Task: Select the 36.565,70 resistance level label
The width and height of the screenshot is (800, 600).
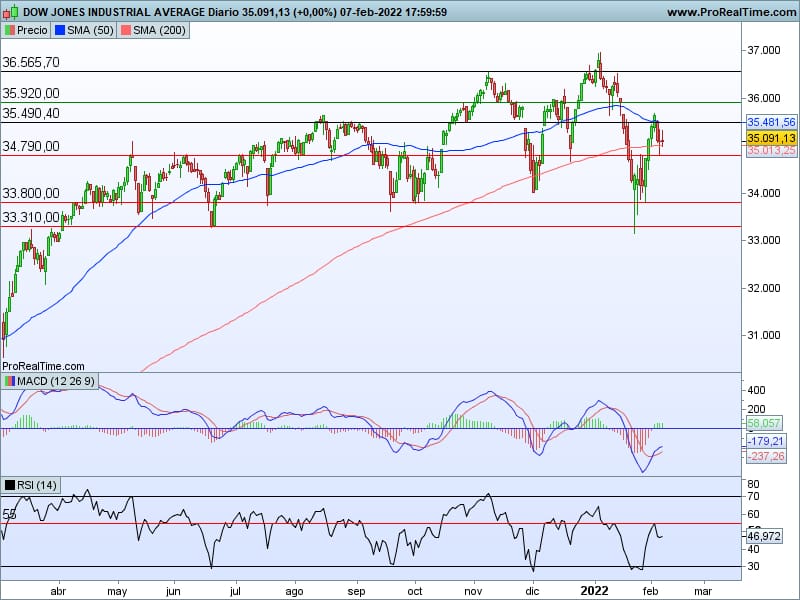Action: click(31, 62)
